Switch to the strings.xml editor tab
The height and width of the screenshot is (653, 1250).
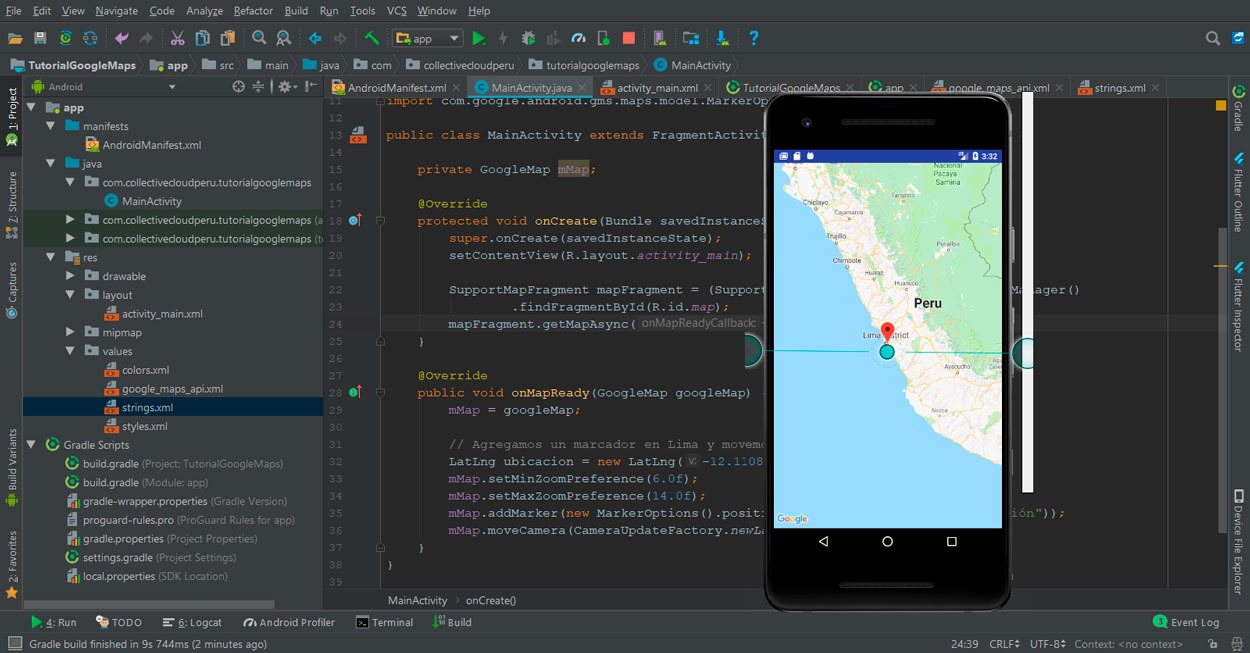click(1118, 88)
